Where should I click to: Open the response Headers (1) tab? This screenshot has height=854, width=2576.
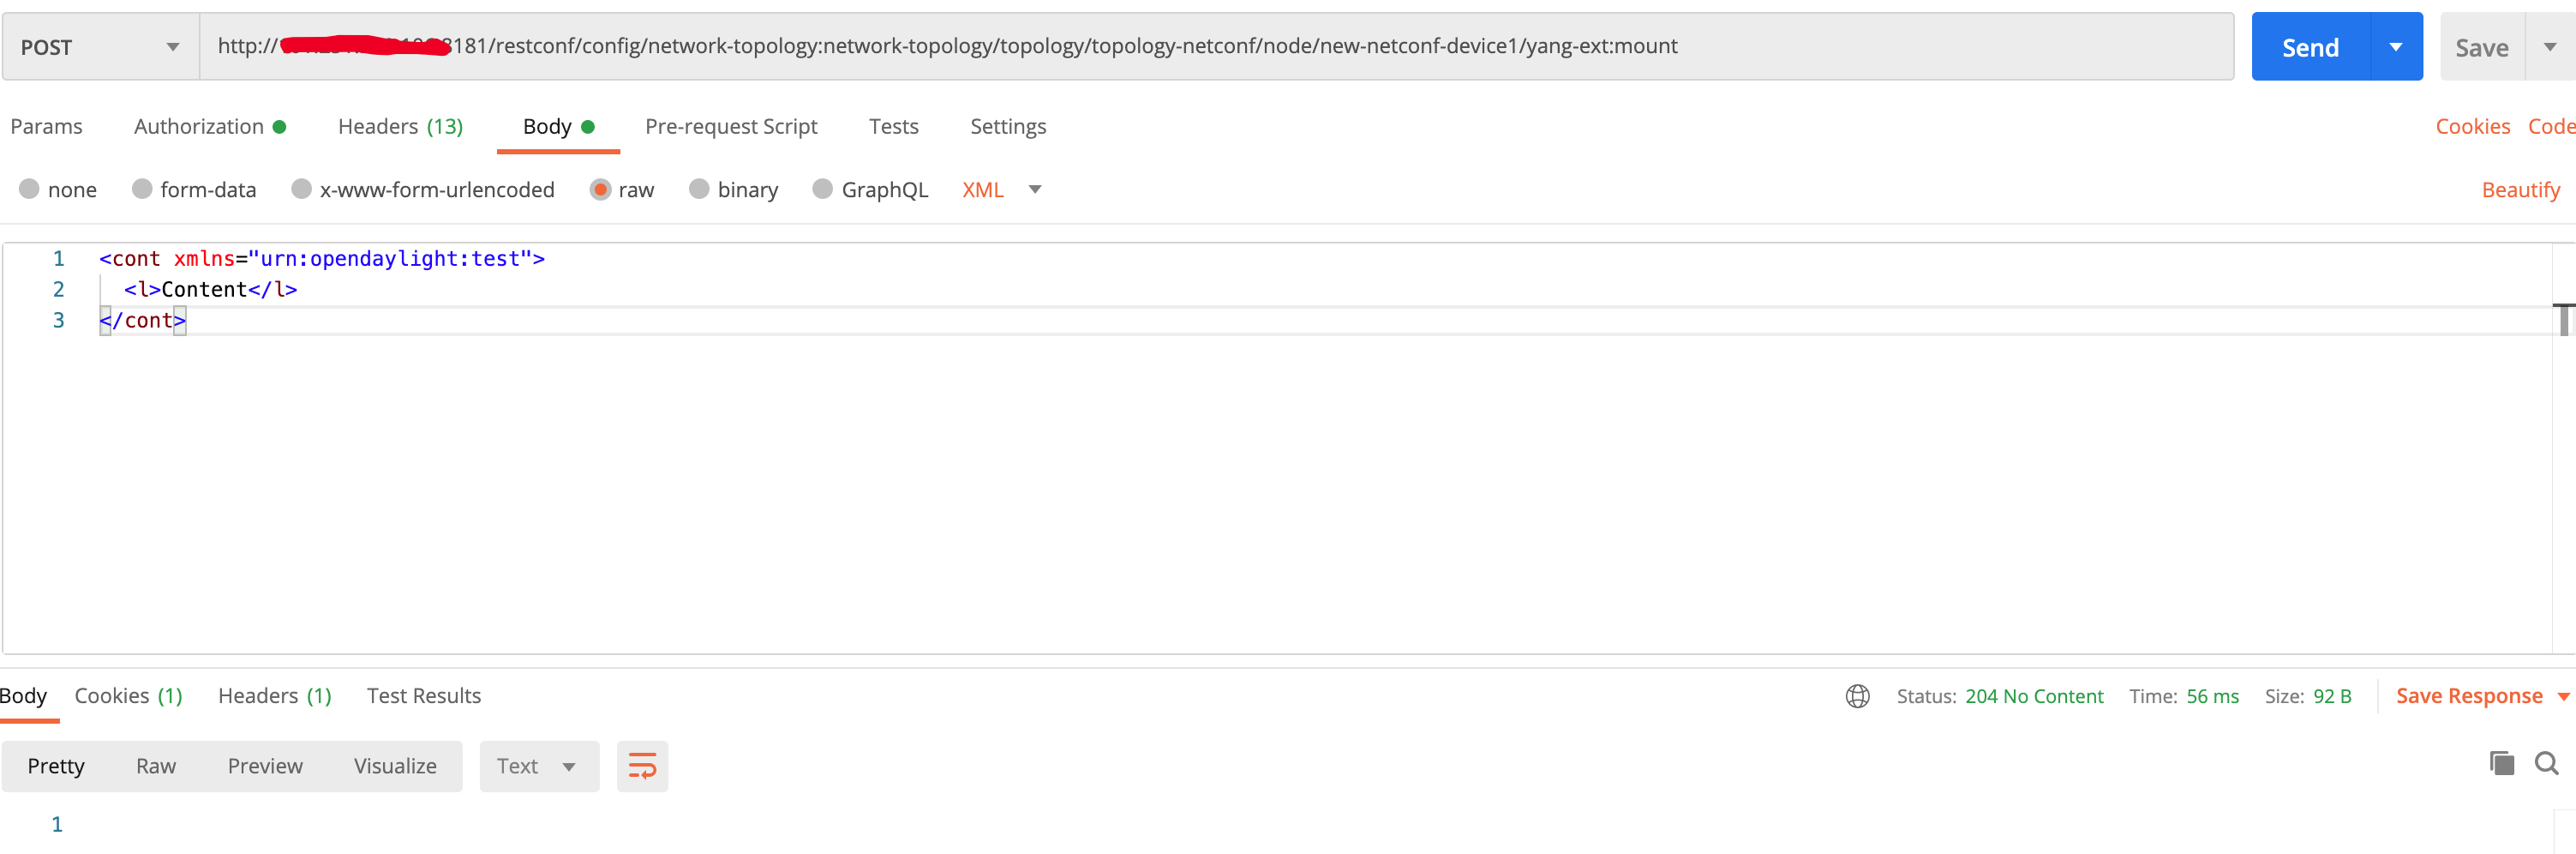pos(274,696)
